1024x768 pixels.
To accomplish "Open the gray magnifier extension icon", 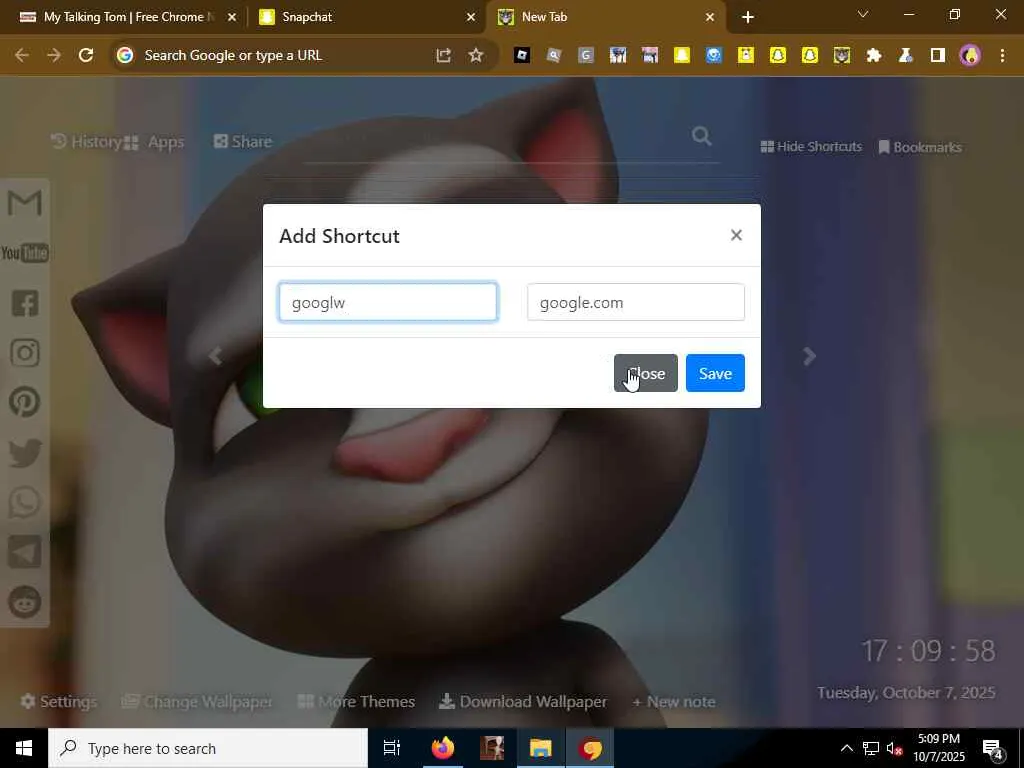I will pyautogui.click(x=554, y=56).
